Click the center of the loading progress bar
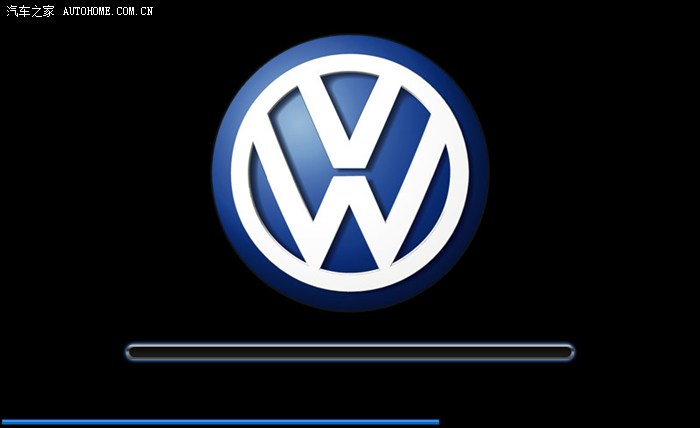 pos(350,352)
